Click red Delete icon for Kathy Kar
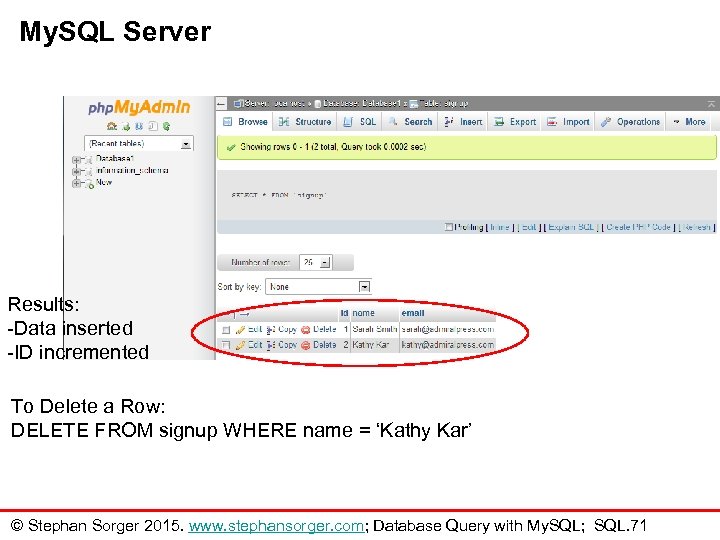720x540 pixels. click(306, 345)
